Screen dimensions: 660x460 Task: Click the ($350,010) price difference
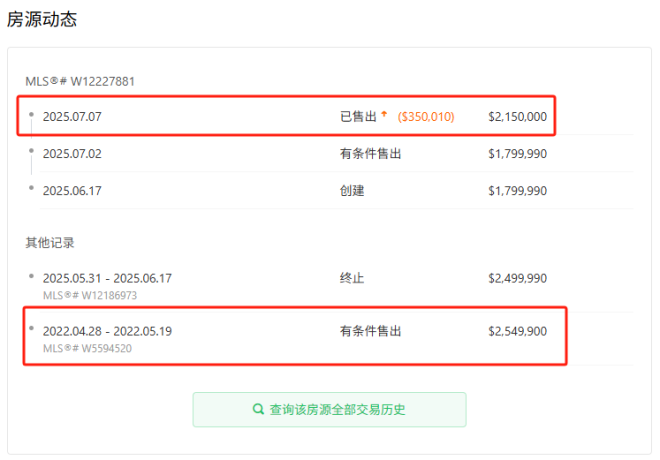426,117
